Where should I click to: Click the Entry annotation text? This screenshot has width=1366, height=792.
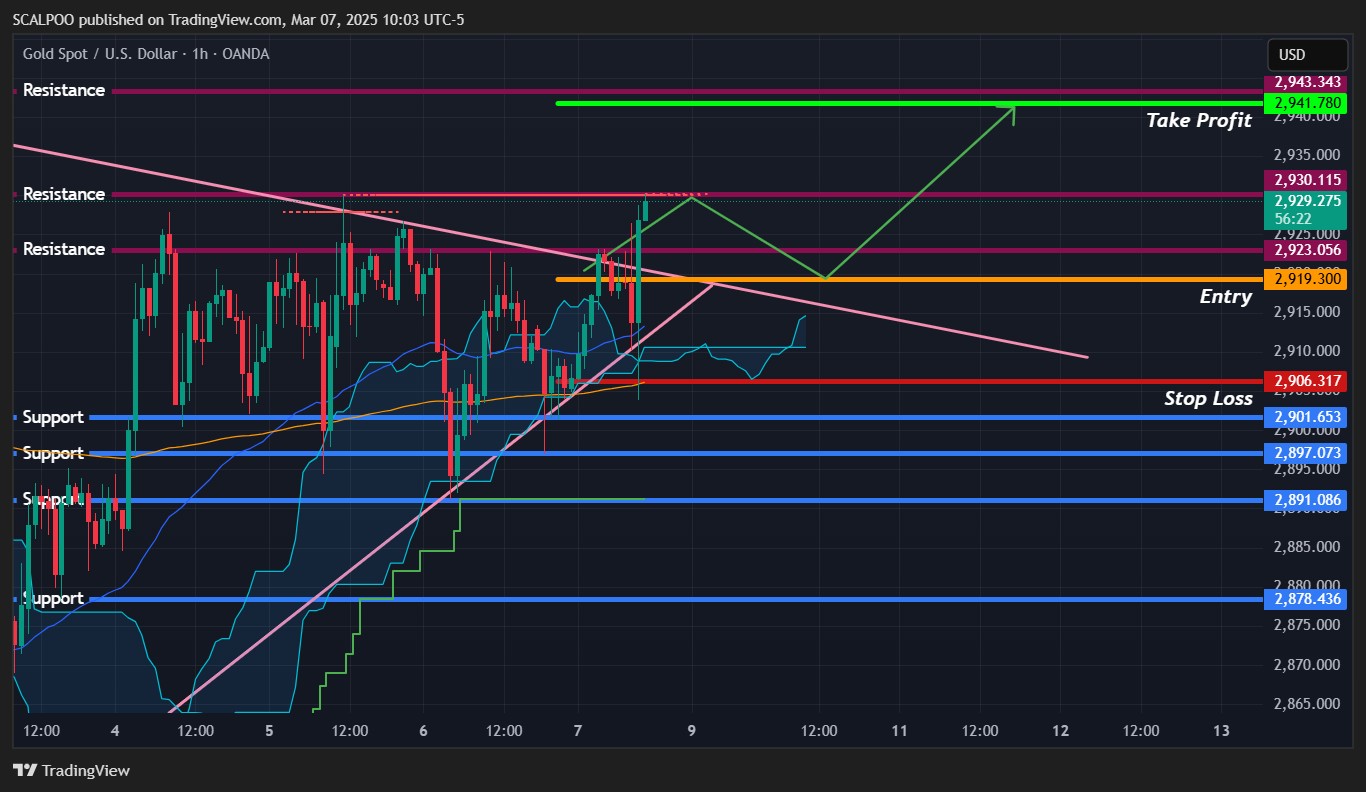coord(1226,297)
